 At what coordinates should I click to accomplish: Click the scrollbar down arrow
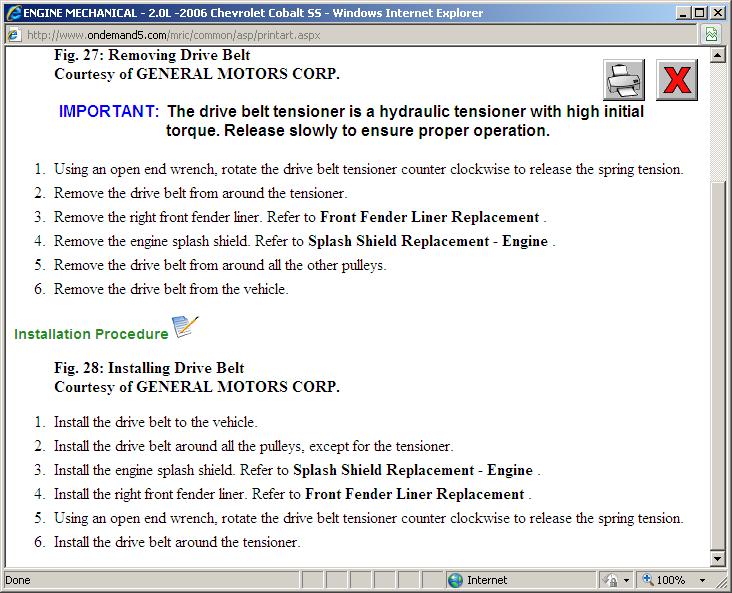tap(717, 558)
